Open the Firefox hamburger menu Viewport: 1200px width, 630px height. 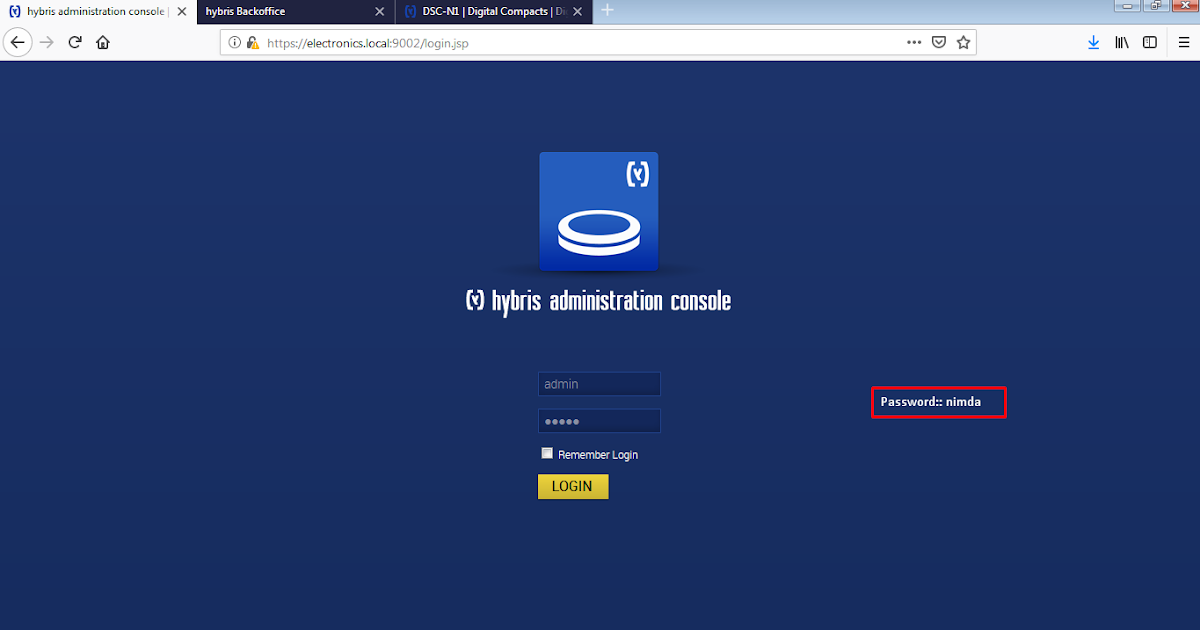1183,42
